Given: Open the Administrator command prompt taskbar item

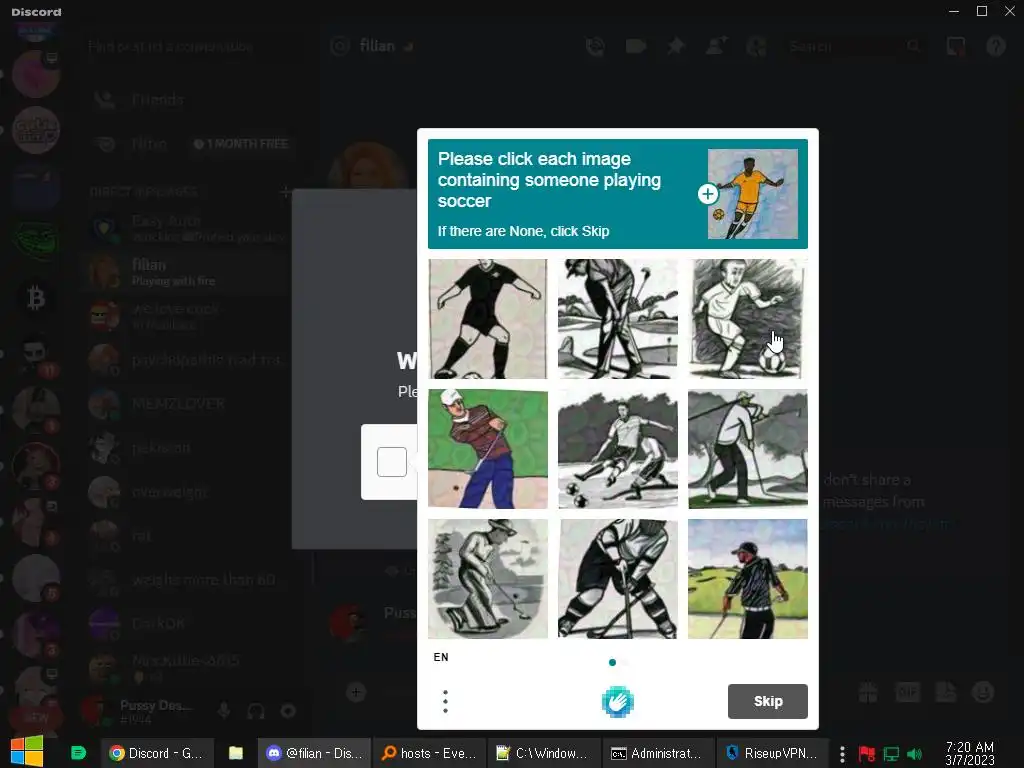Looking at the screenshot, I should click(x=658, y=753).
